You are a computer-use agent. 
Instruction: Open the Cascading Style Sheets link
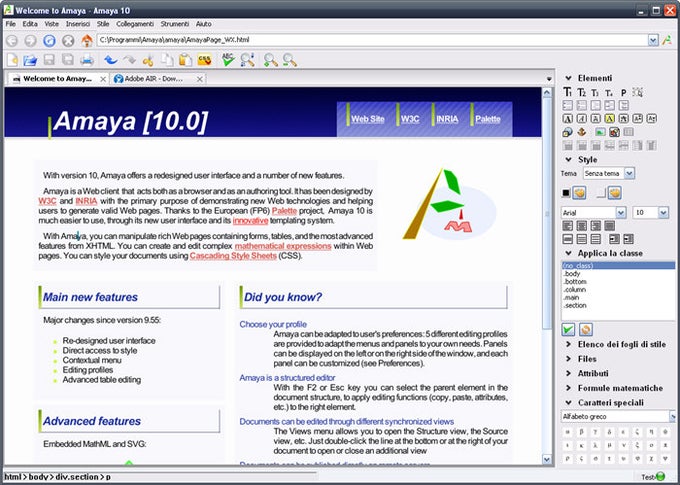click(233, 256)
